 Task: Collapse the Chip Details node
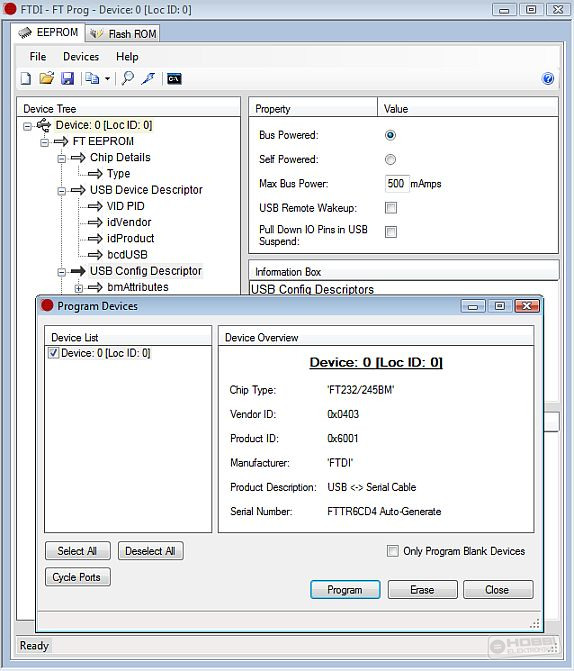(x=62, y=159)
